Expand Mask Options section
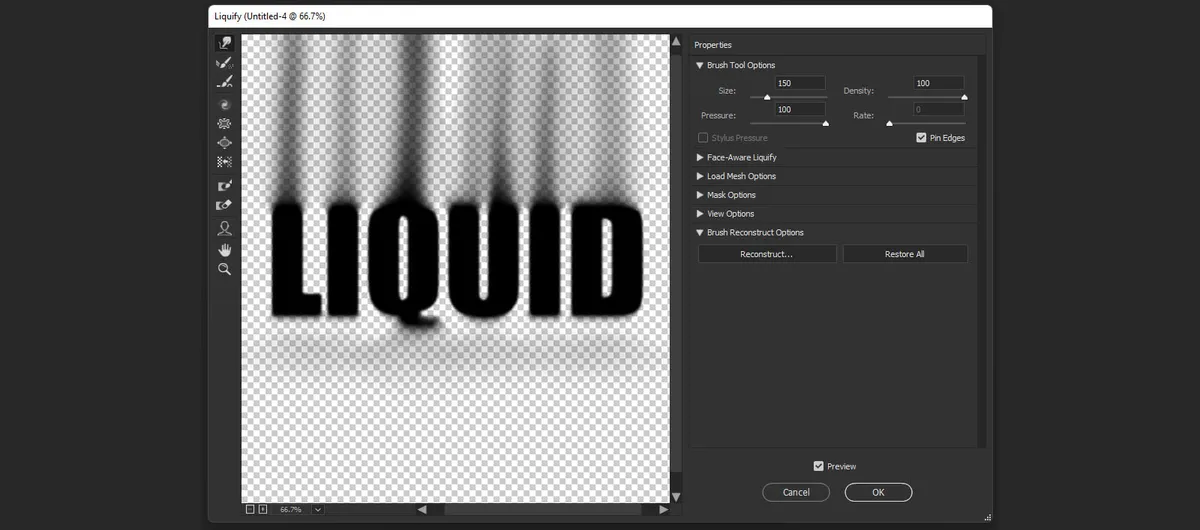The width and height of the screenshot is (1200, 530). [700, 195]
